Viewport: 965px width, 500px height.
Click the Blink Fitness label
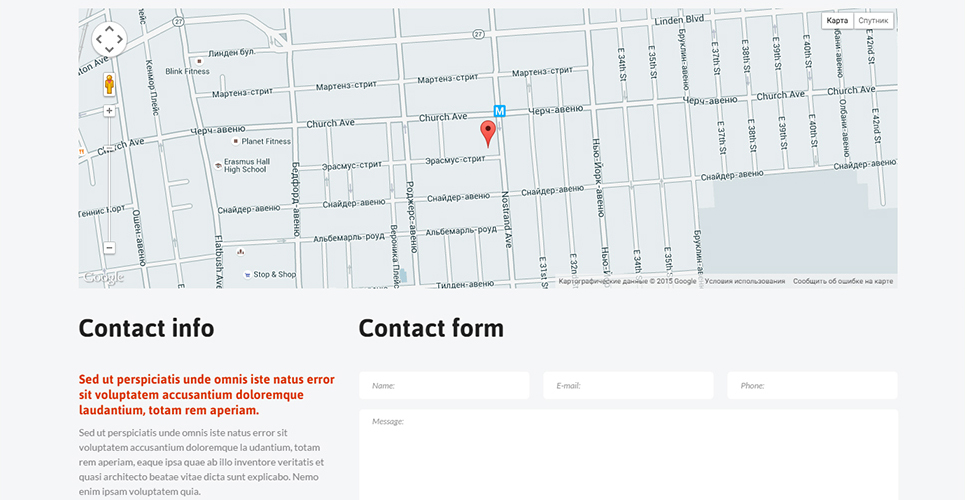click(x=188, y=71)
